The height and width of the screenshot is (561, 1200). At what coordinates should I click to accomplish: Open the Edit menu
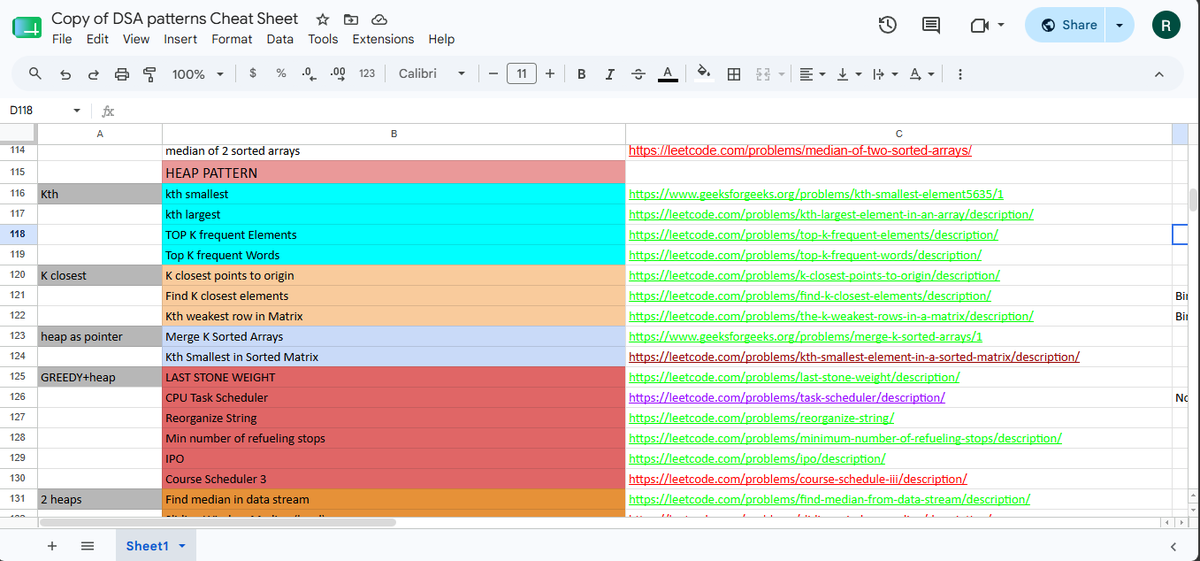coord(97,39)
